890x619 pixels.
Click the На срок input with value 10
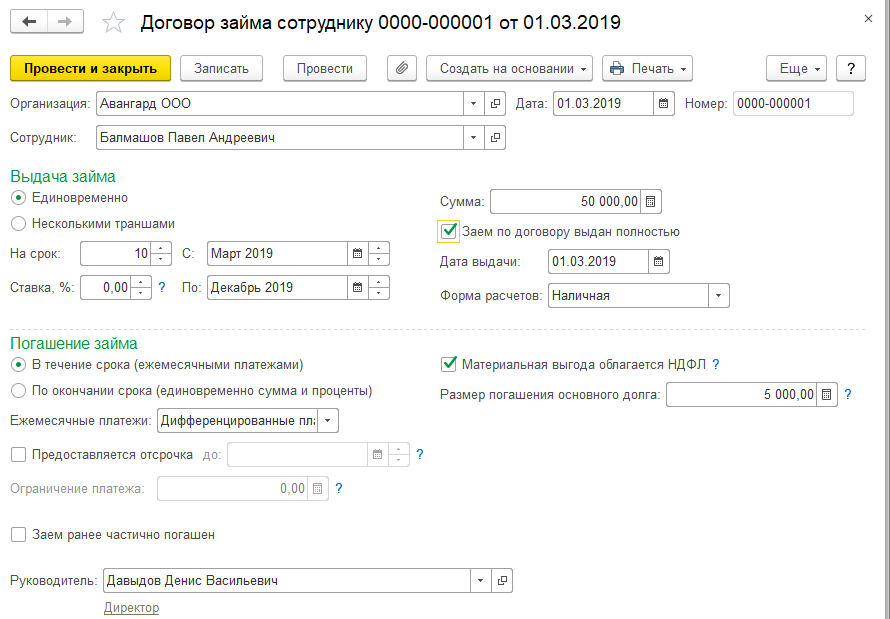116,254
